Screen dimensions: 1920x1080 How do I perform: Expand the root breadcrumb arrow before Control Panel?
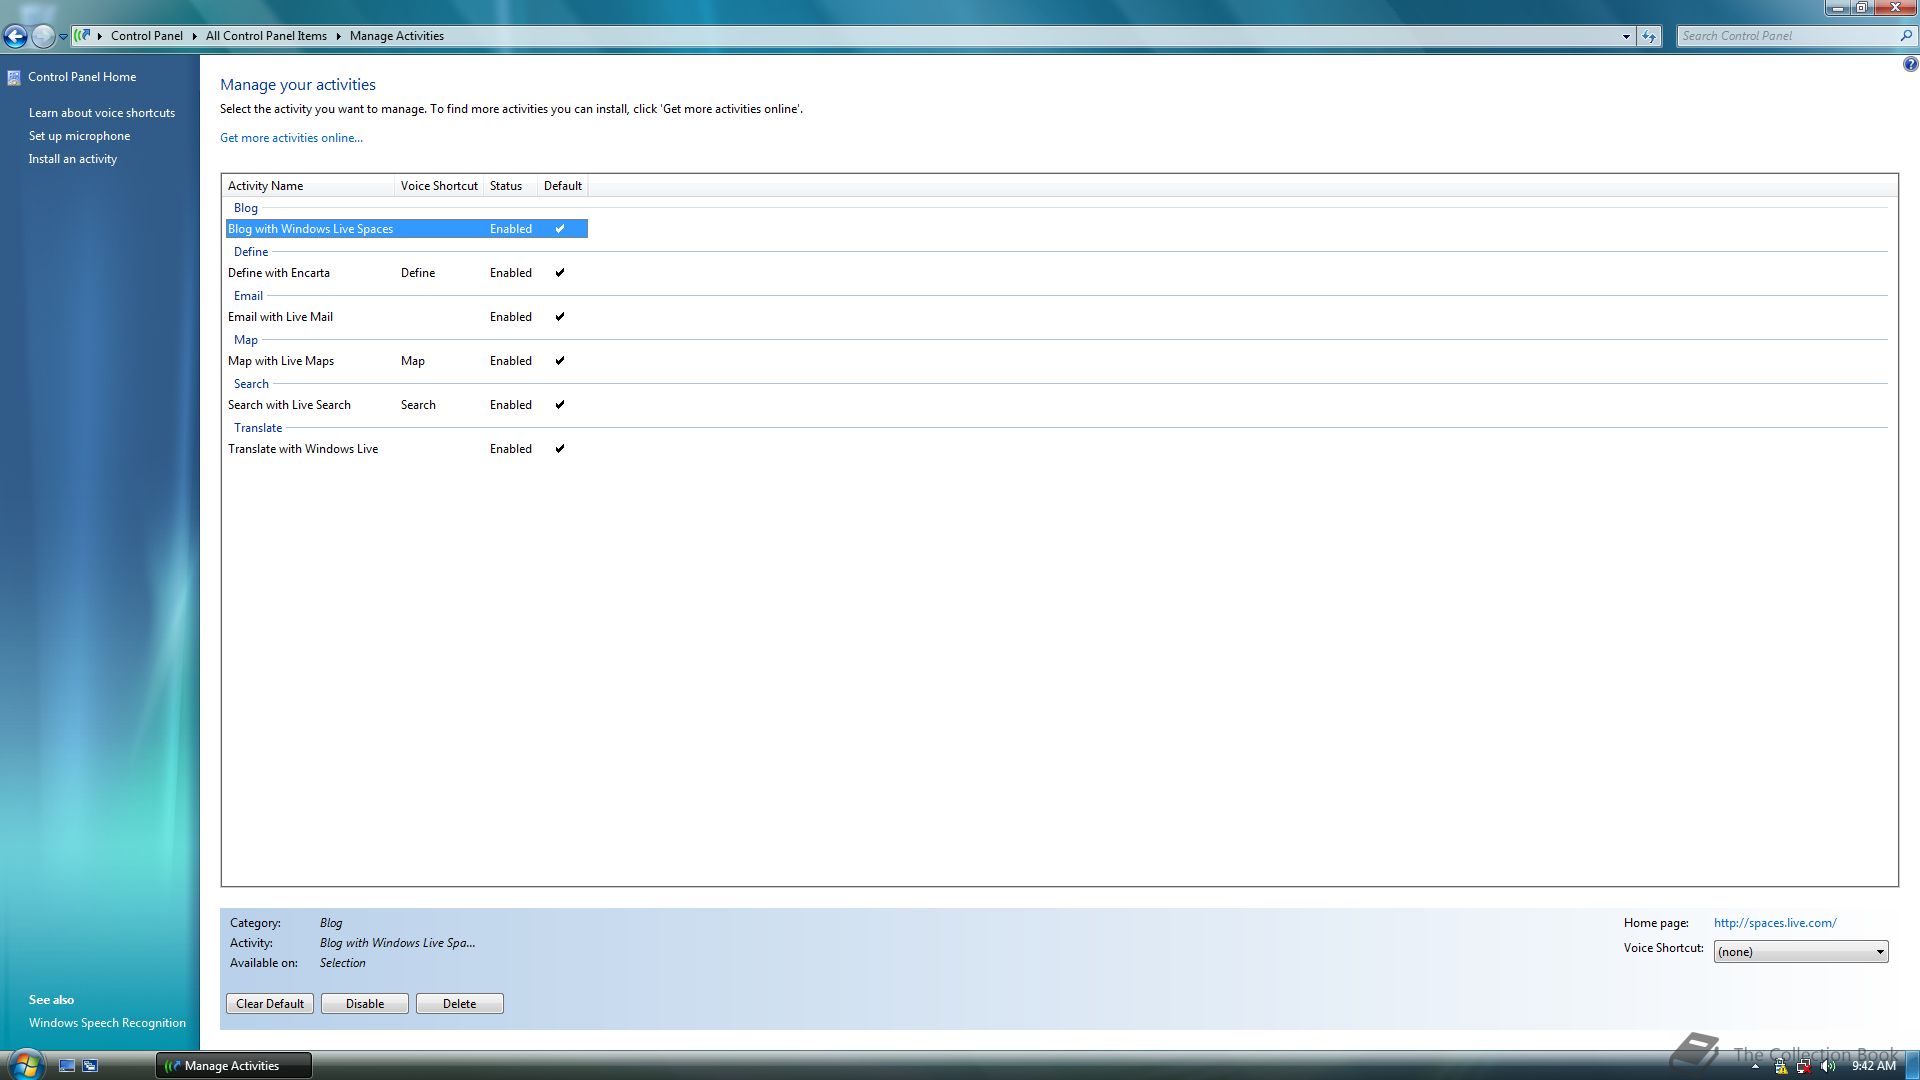[100, 36]
